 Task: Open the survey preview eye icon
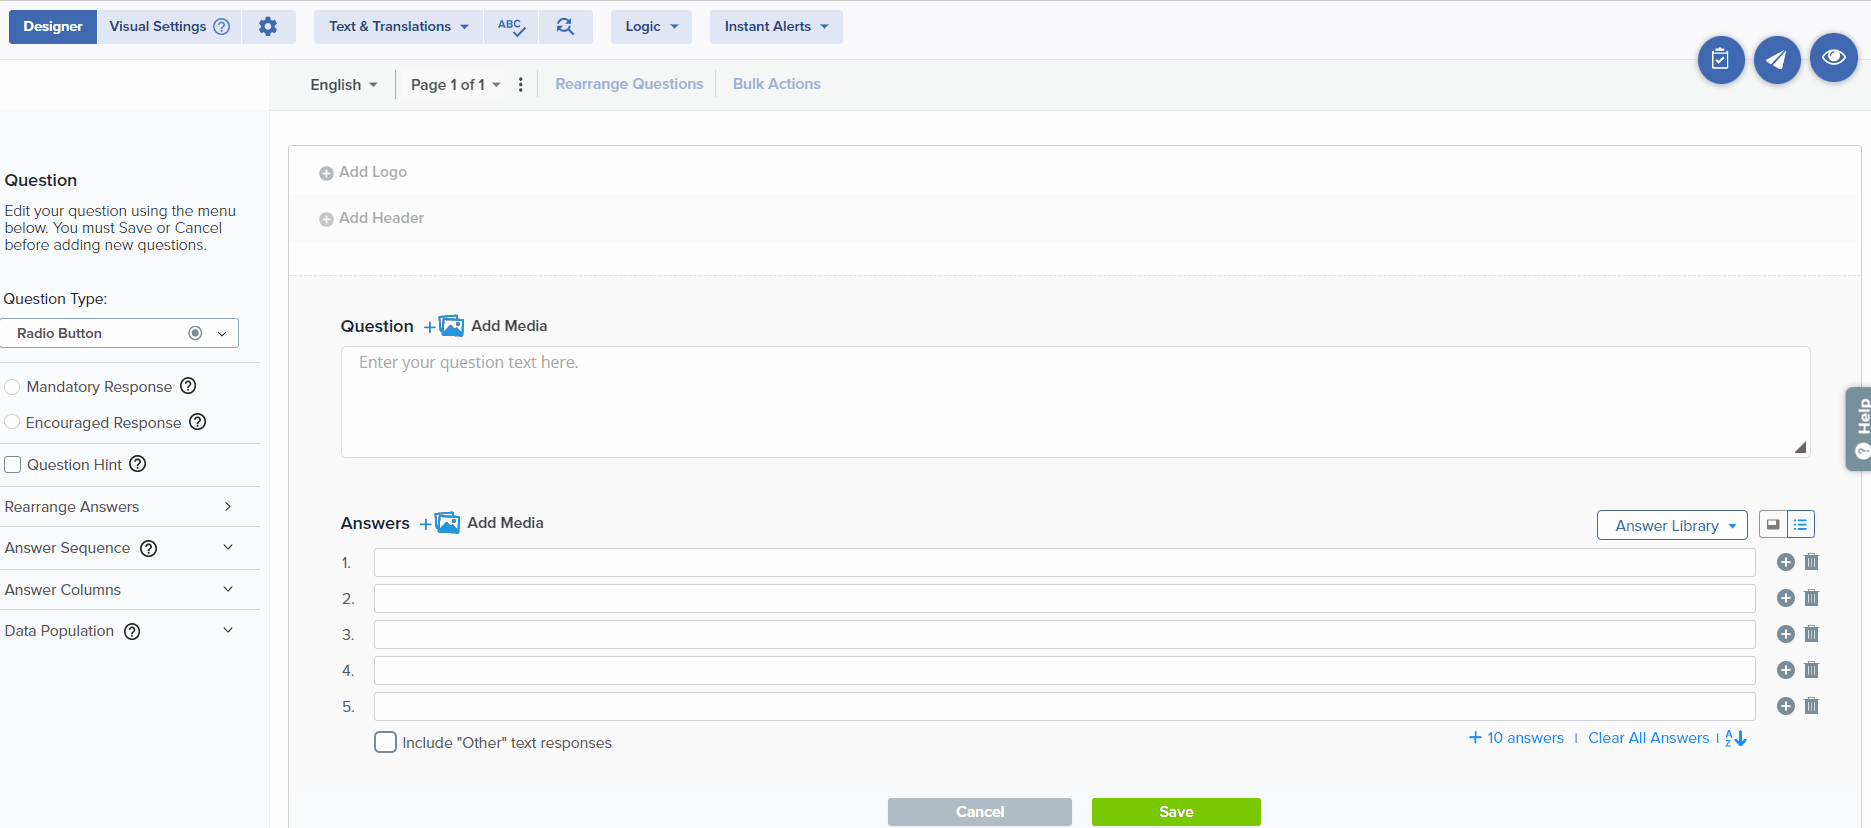[x=1833, y=59]
